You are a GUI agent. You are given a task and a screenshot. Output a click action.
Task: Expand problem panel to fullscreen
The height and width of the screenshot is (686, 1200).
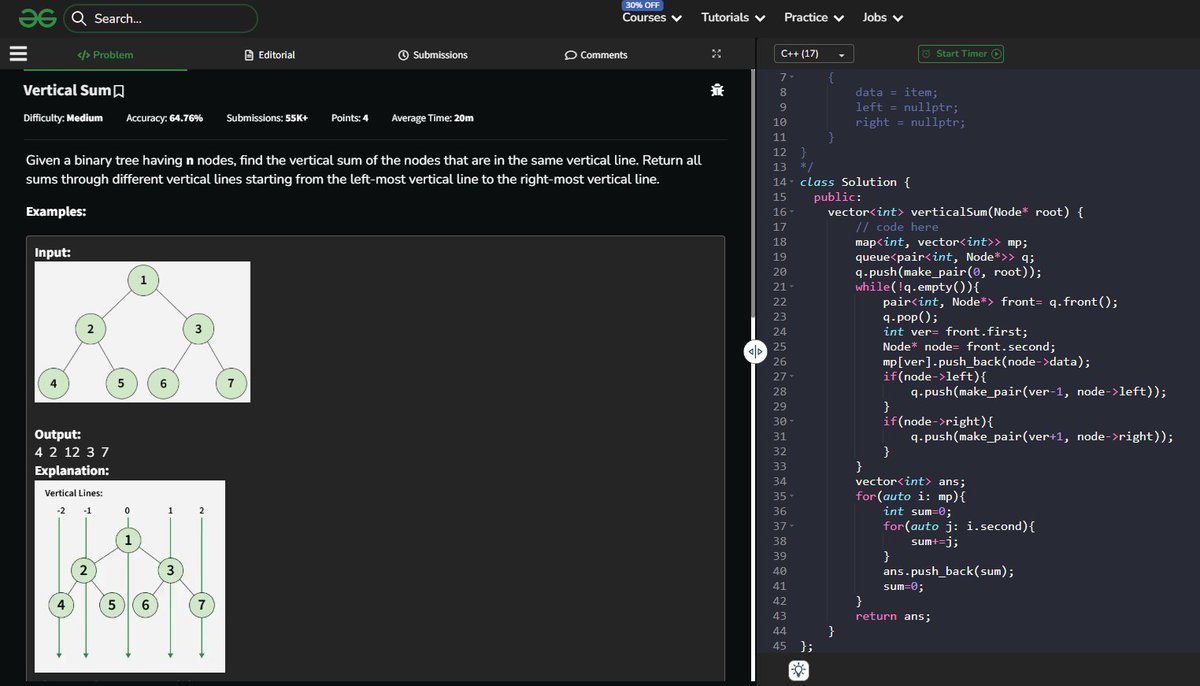716,54
